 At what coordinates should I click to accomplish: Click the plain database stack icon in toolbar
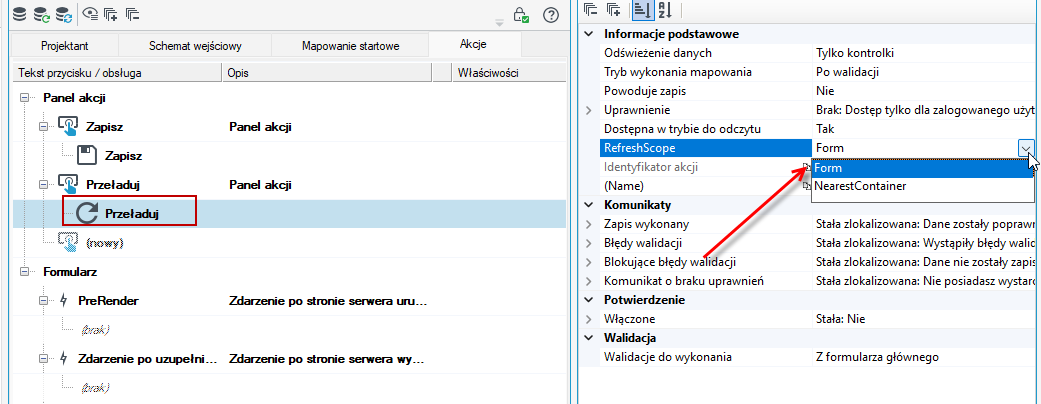point(20,13)
